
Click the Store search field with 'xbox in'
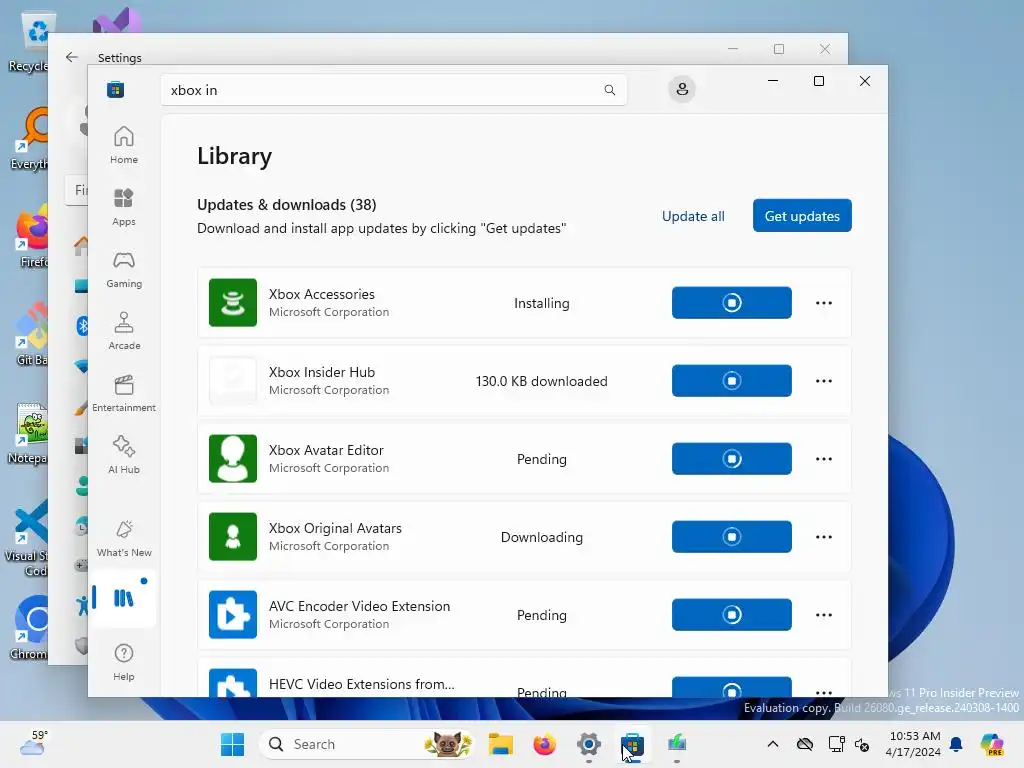click(394, 90)
